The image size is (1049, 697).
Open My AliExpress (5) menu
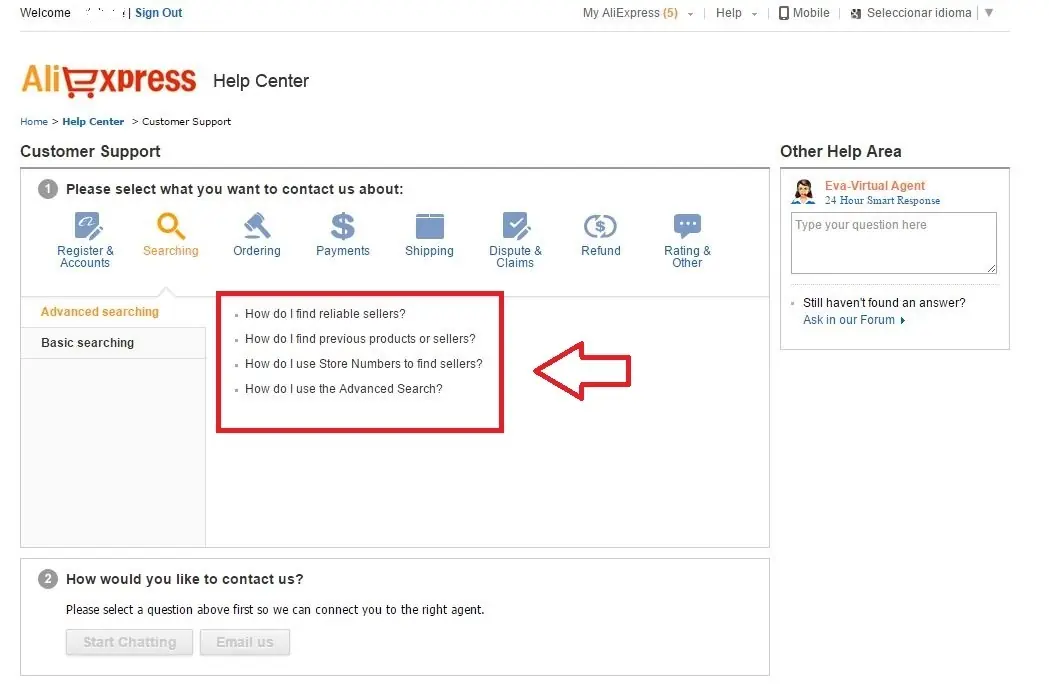tap(630, 13)
